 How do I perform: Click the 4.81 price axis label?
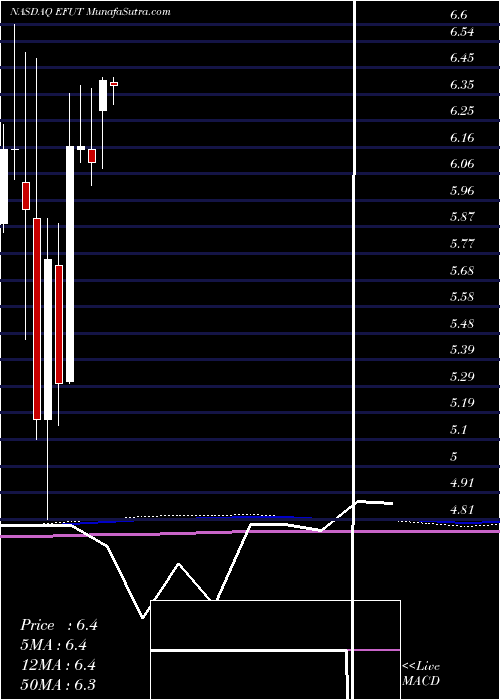(462, 509)
